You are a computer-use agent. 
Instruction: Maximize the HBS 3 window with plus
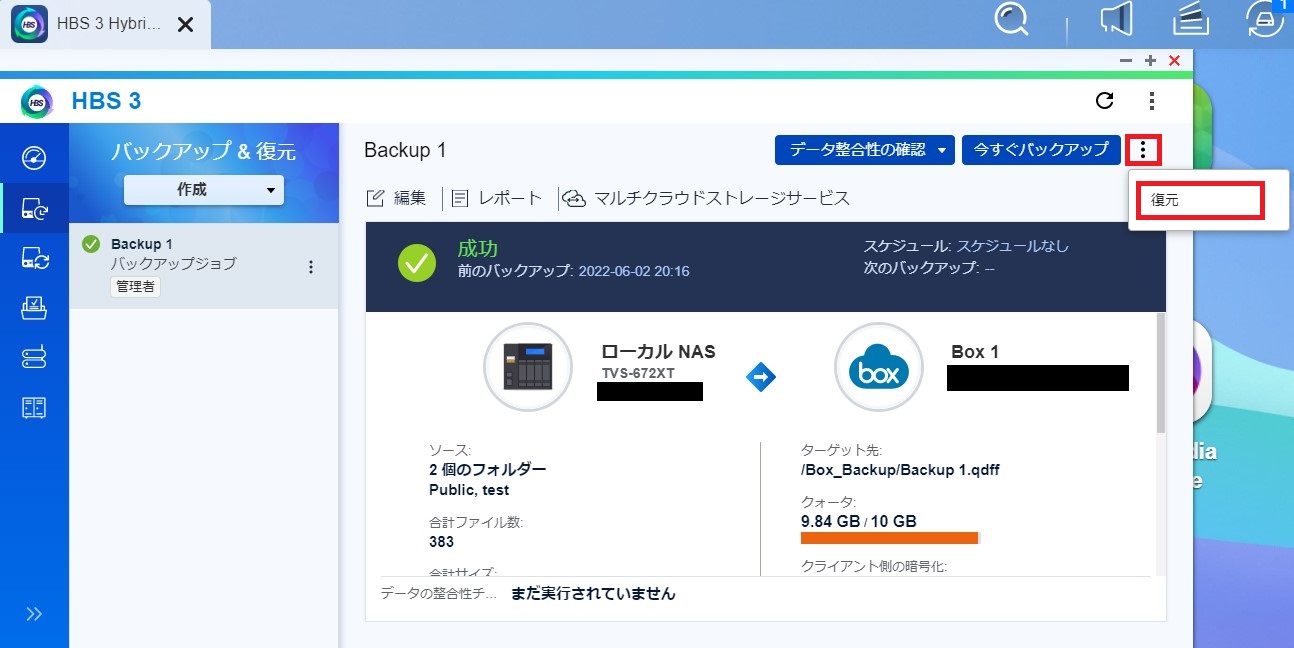tap(1150, 60)
